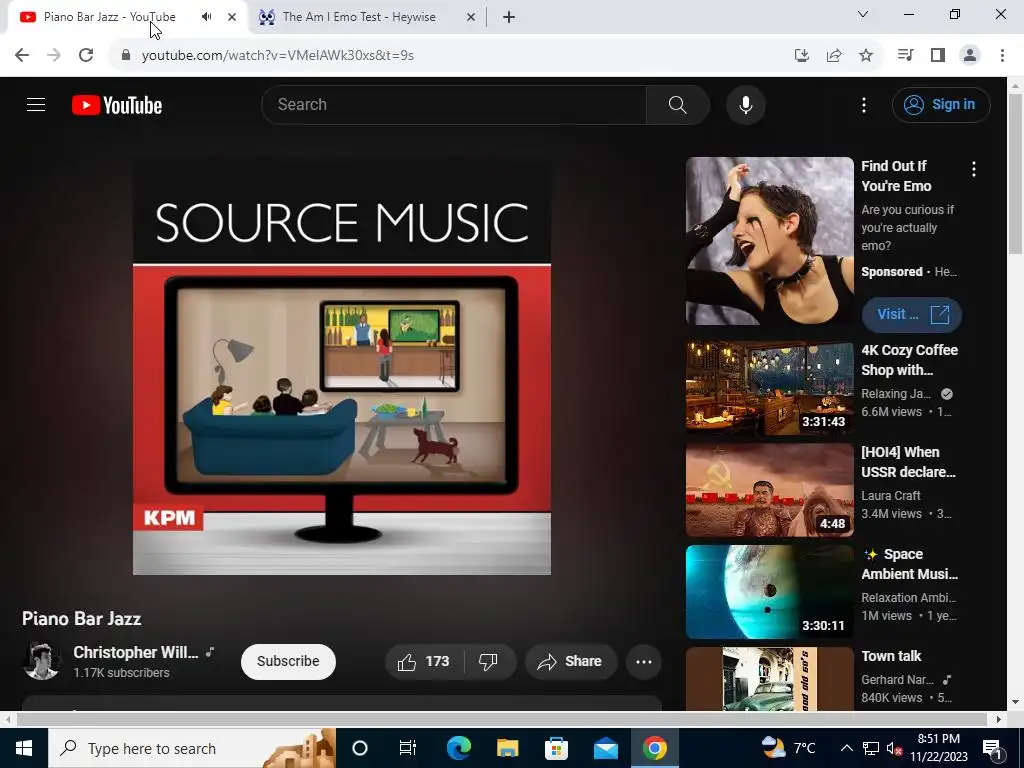
Task: Open 4K Cozy Coffee Shop video thumbnail
Action: click(x=769, y=387)
